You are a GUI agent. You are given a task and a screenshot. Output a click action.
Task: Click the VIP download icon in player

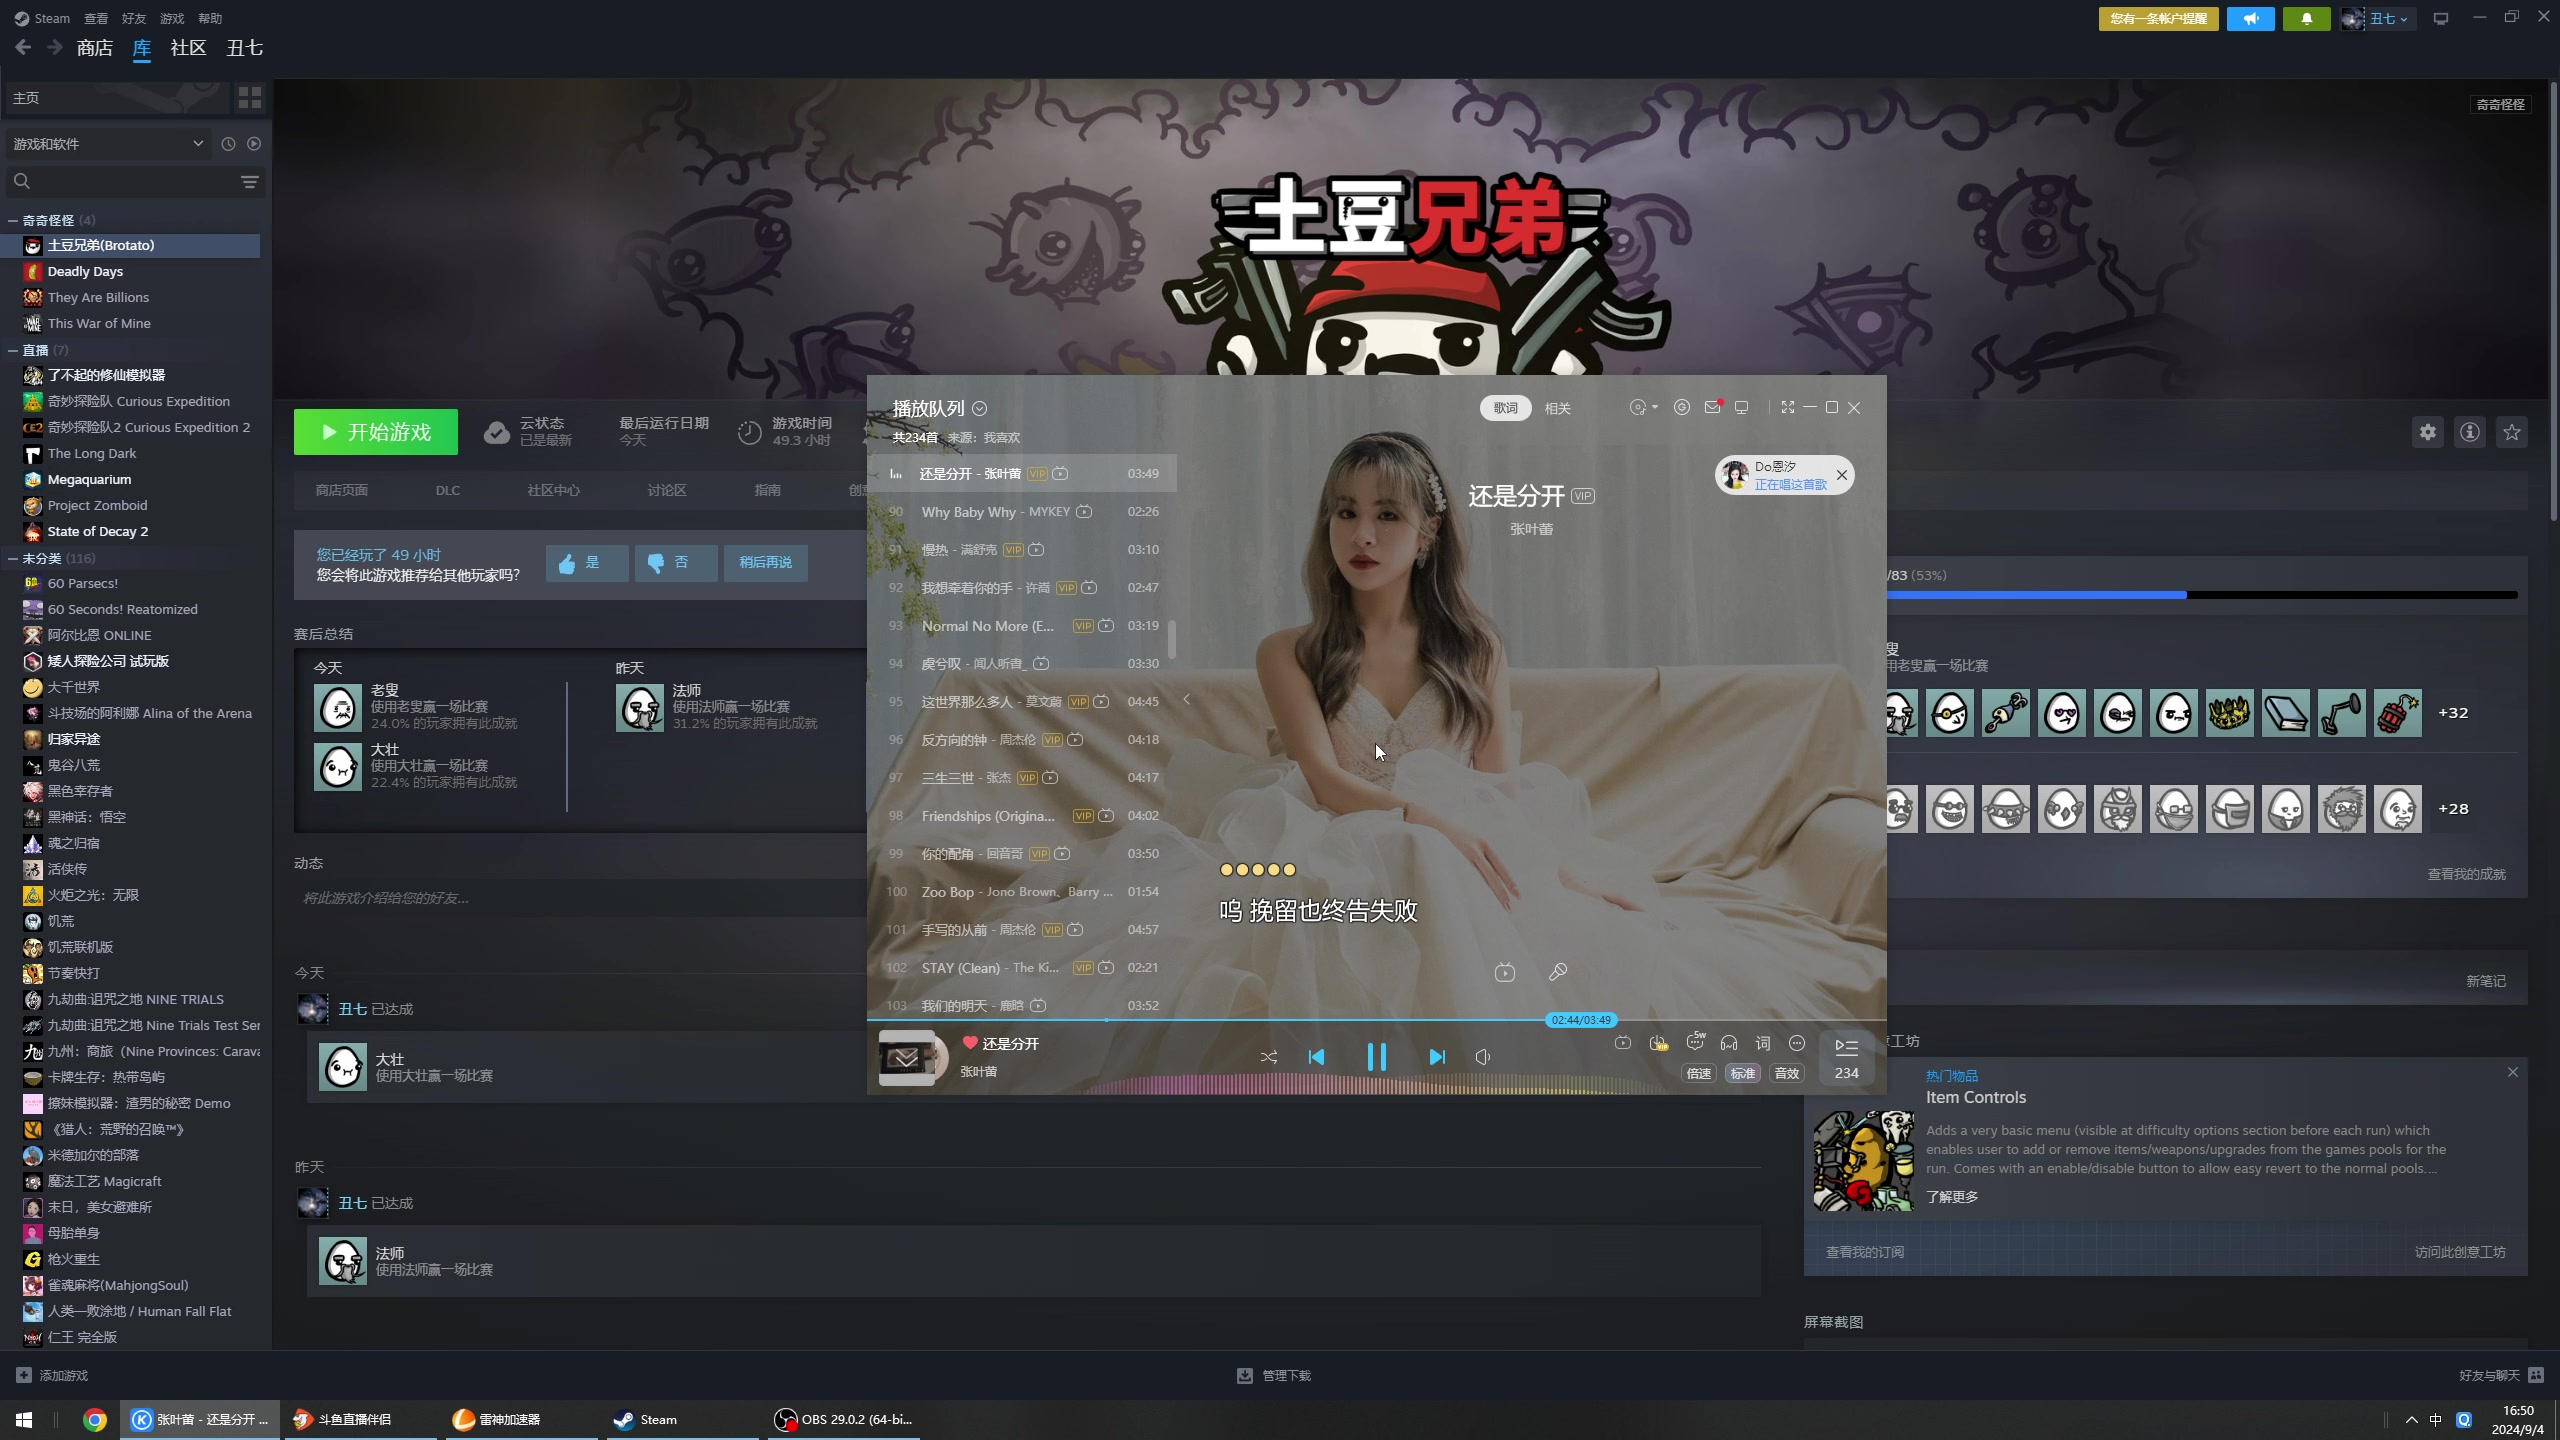[x=1658, y=1043]
